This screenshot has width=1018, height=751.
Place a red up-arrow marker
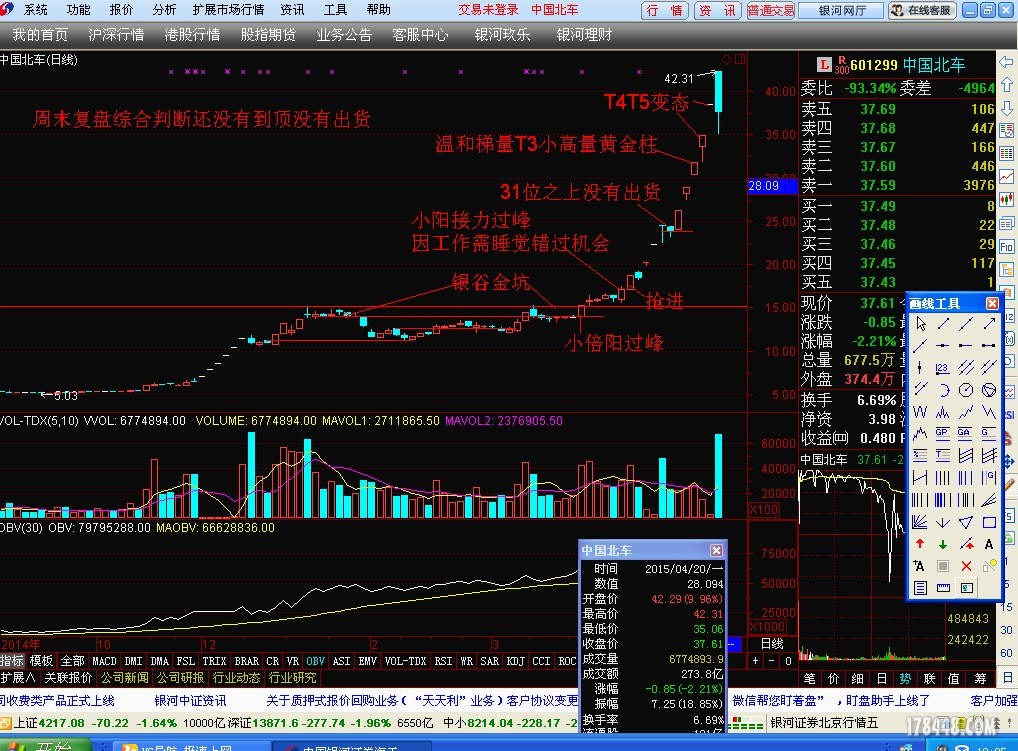tap(920, 544)
